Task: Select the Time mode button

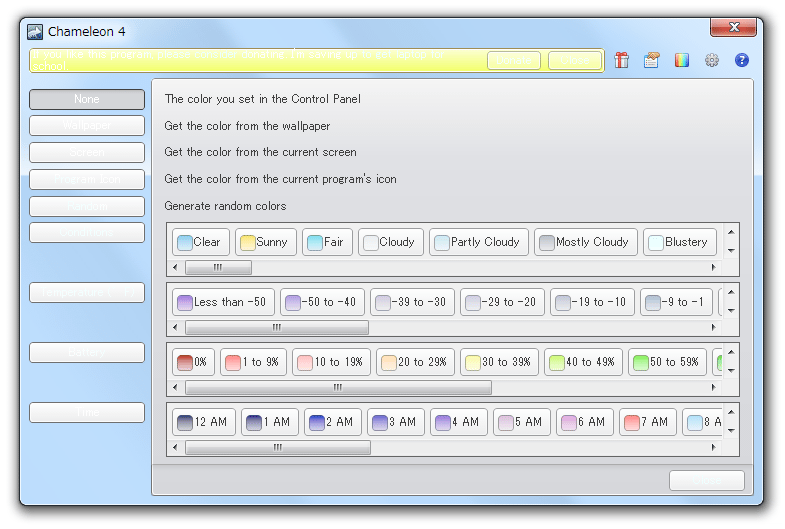Action: (x=87, y=412)
